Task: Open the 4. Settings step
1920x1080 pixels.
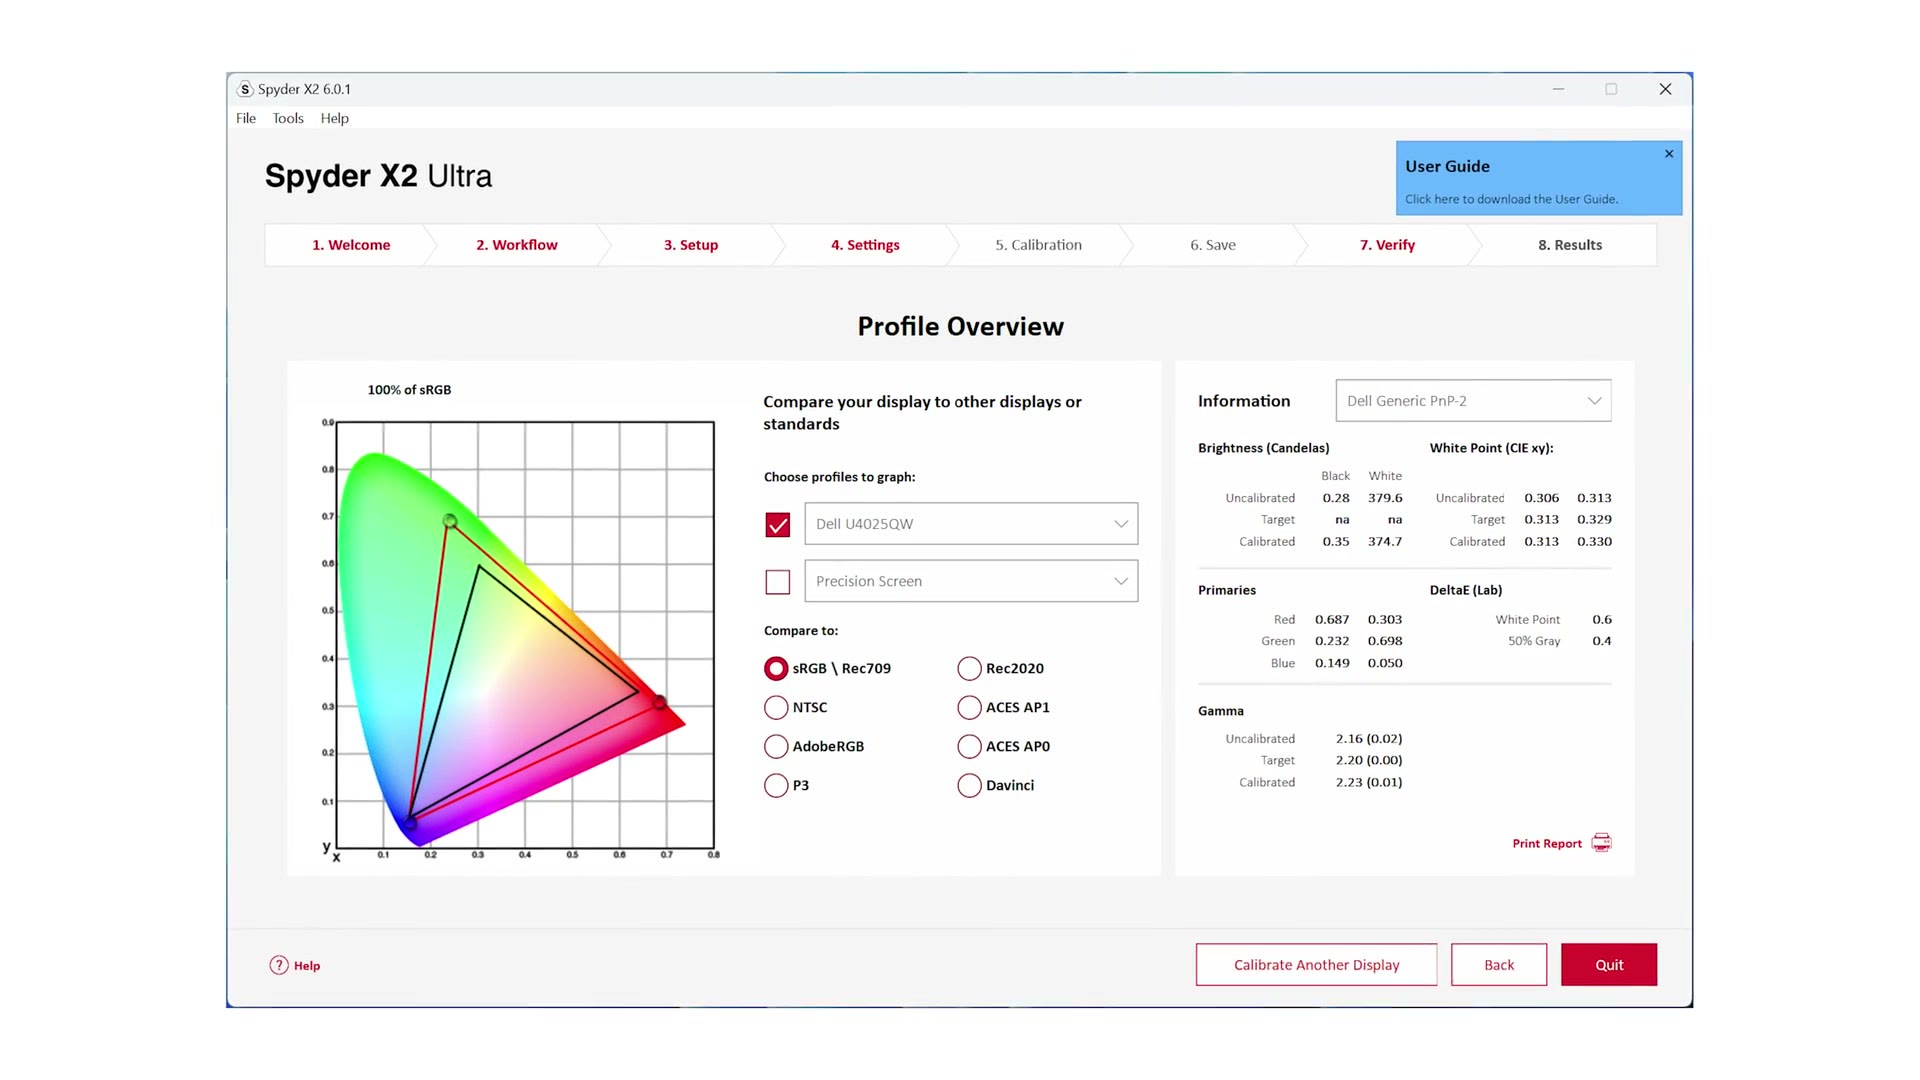Action: 865,245
